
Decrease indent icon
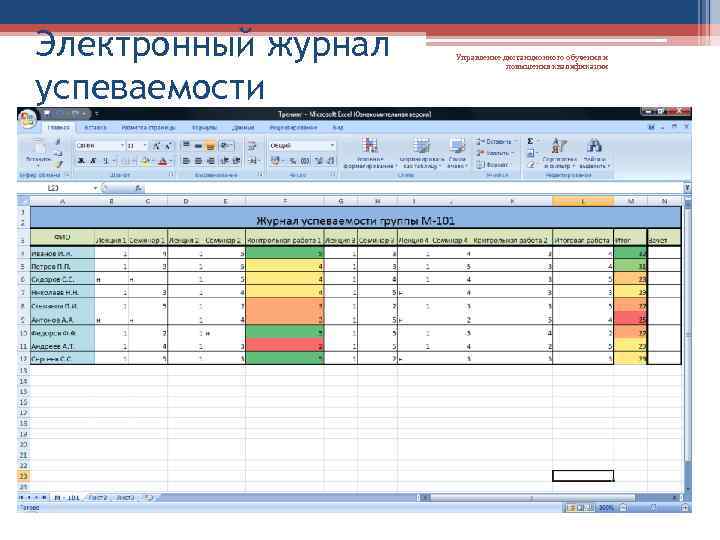point(225,161)
